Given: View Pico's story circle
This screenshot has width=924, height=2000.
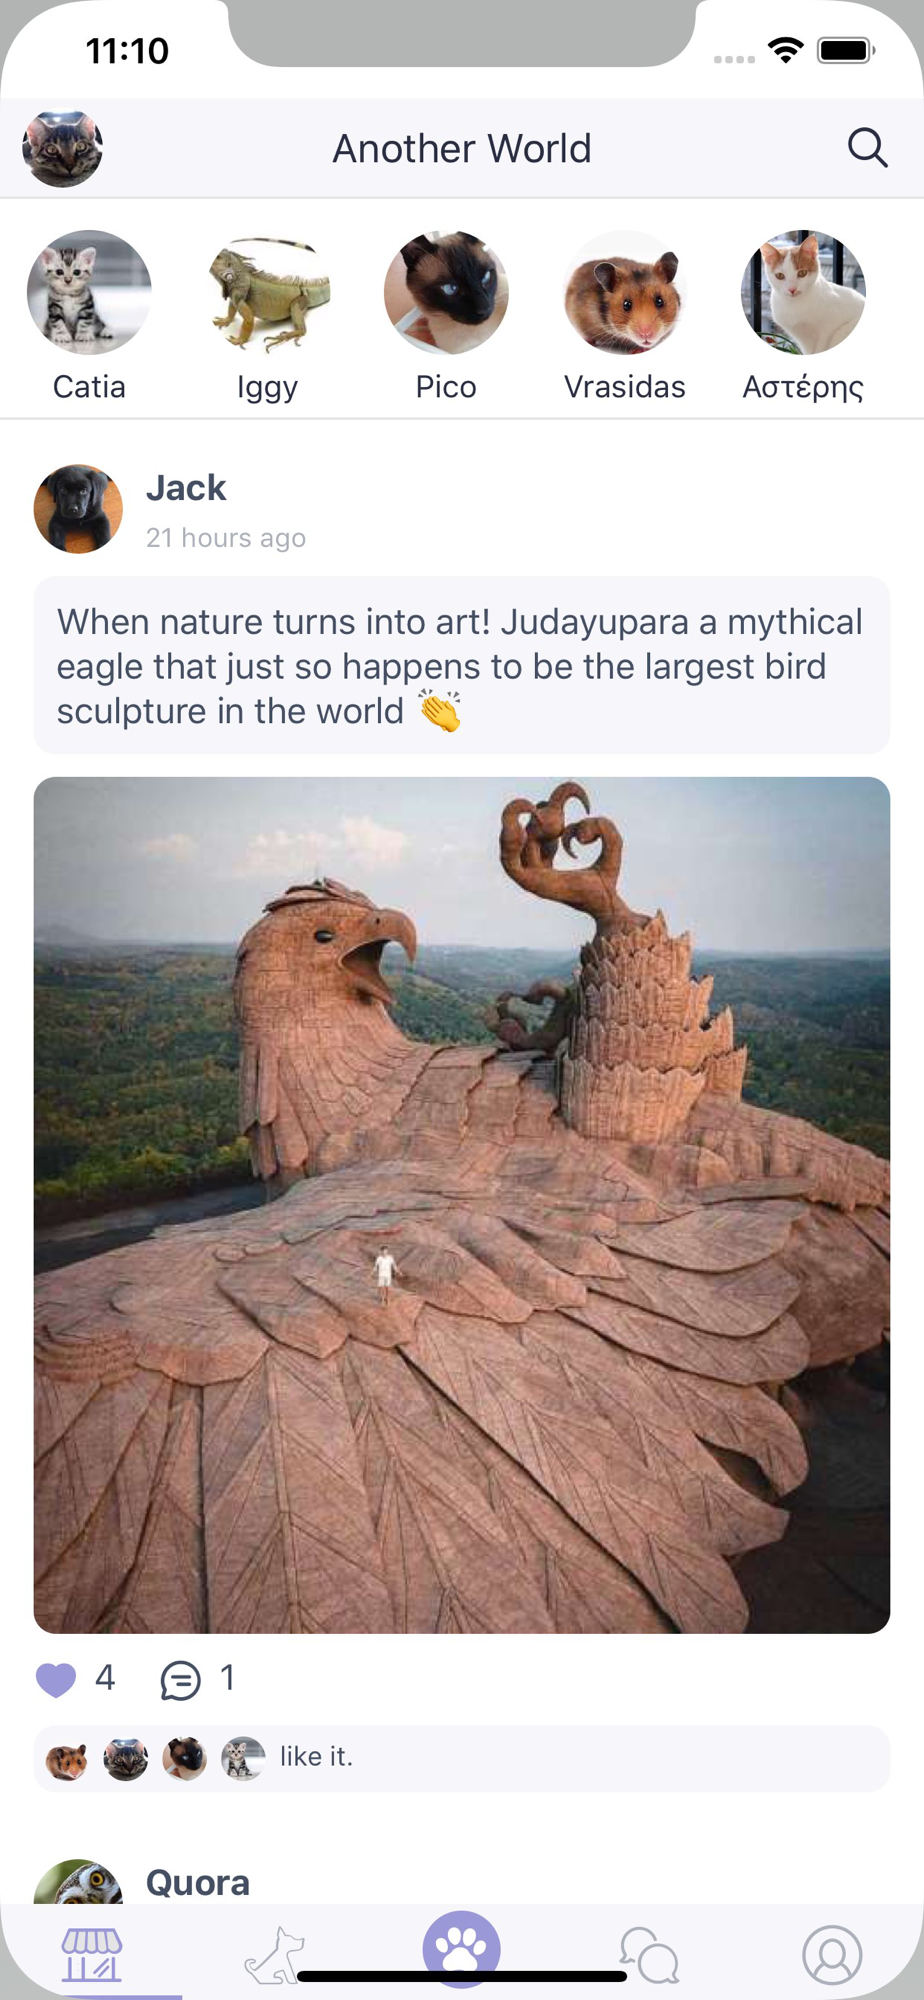Looking at the screenshot, I should point(446,292).
